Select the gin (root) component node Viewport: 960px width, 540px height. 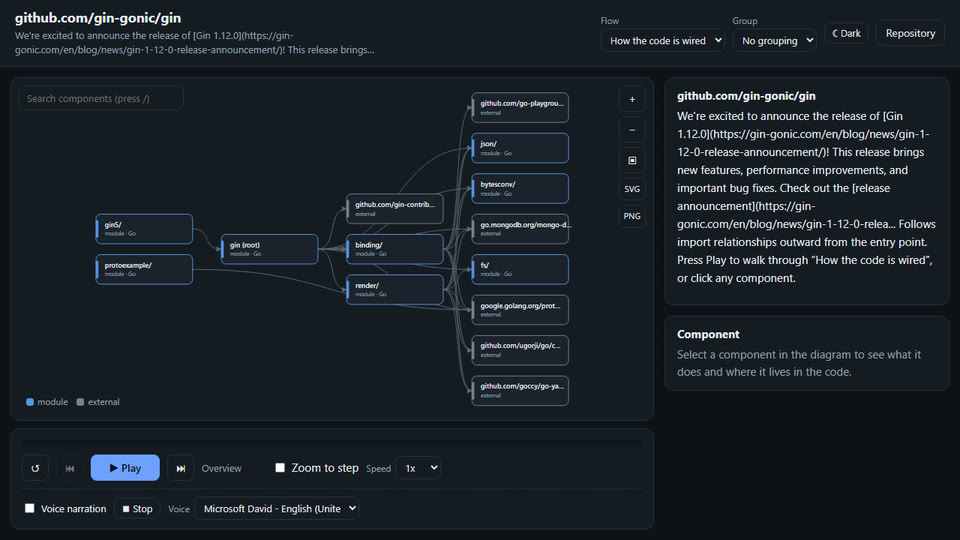[269, 249]
